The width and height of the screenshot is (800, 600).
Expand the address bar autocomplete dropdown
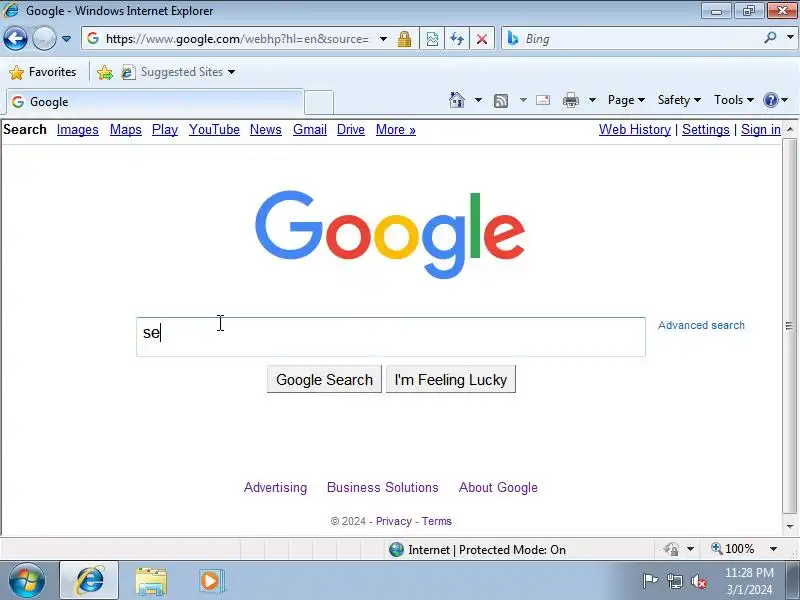coord(383,39)
